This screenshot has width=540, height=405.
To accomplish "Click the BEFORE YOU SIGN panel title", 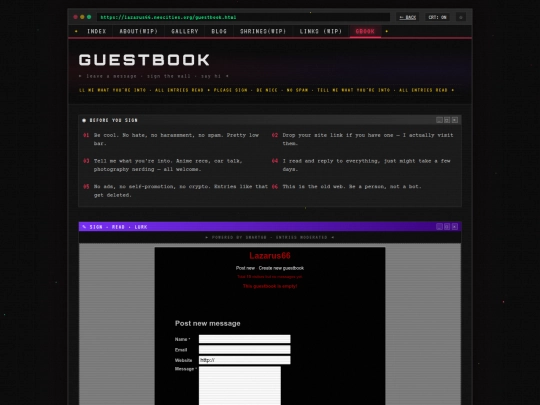I will point(114,120).
